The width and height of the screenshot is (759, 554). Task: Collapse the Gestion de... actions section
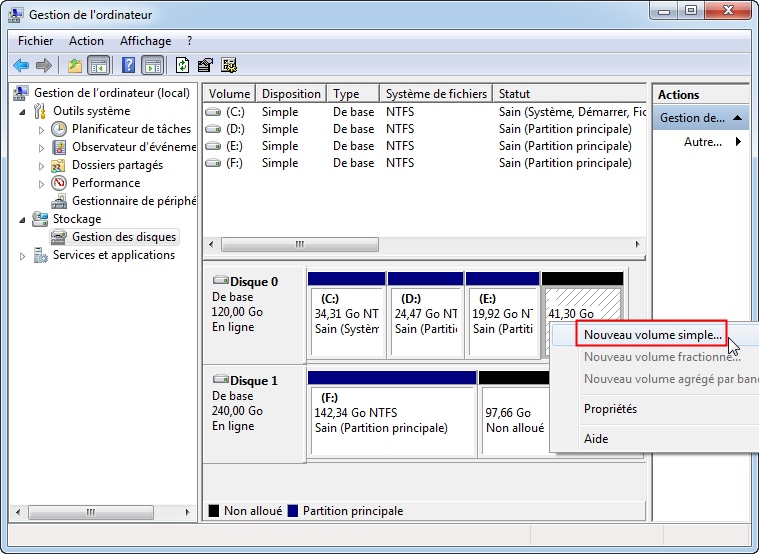point(738,118)
